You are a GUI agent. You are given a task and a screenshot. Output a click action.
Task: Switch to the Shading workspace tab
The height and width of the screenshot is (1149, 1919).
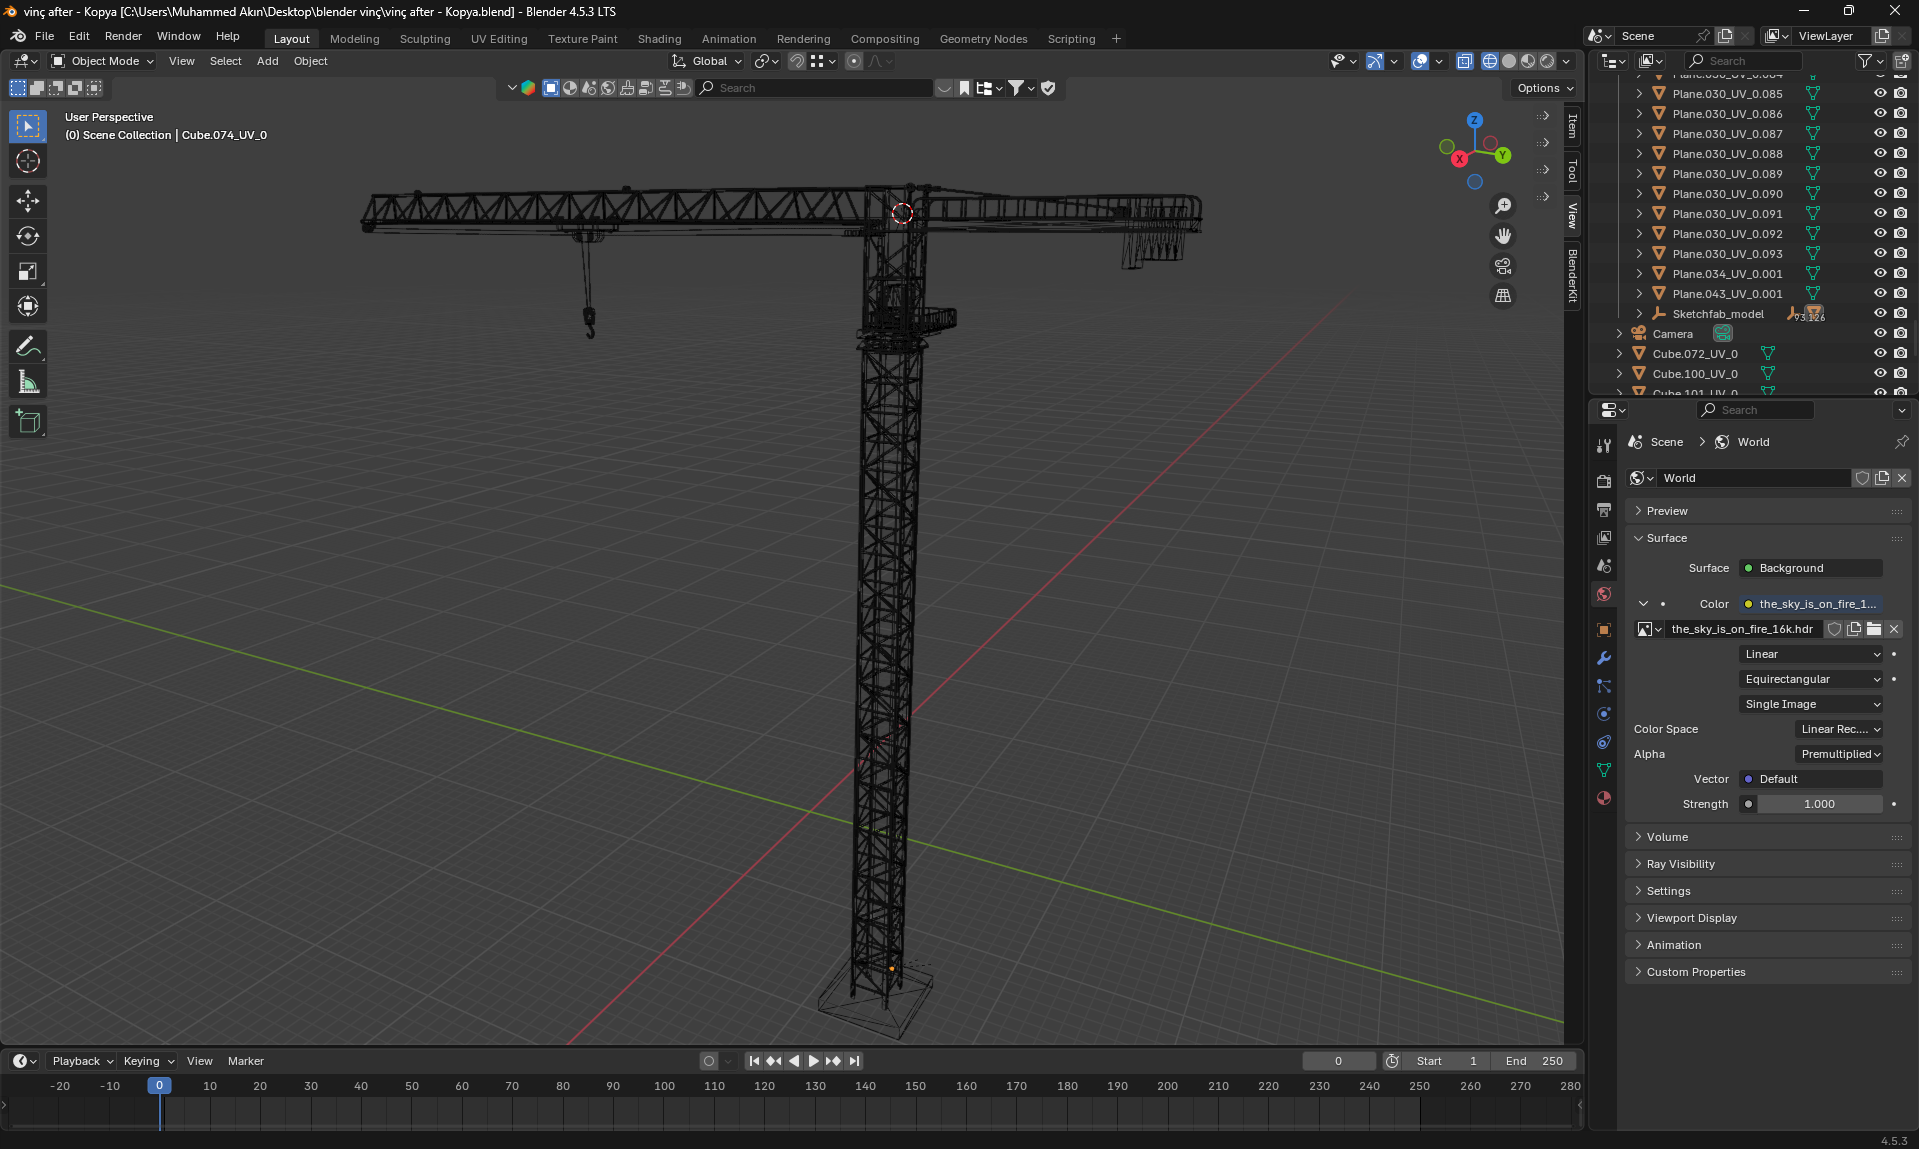pyautogui.click(x=659, y=39)
